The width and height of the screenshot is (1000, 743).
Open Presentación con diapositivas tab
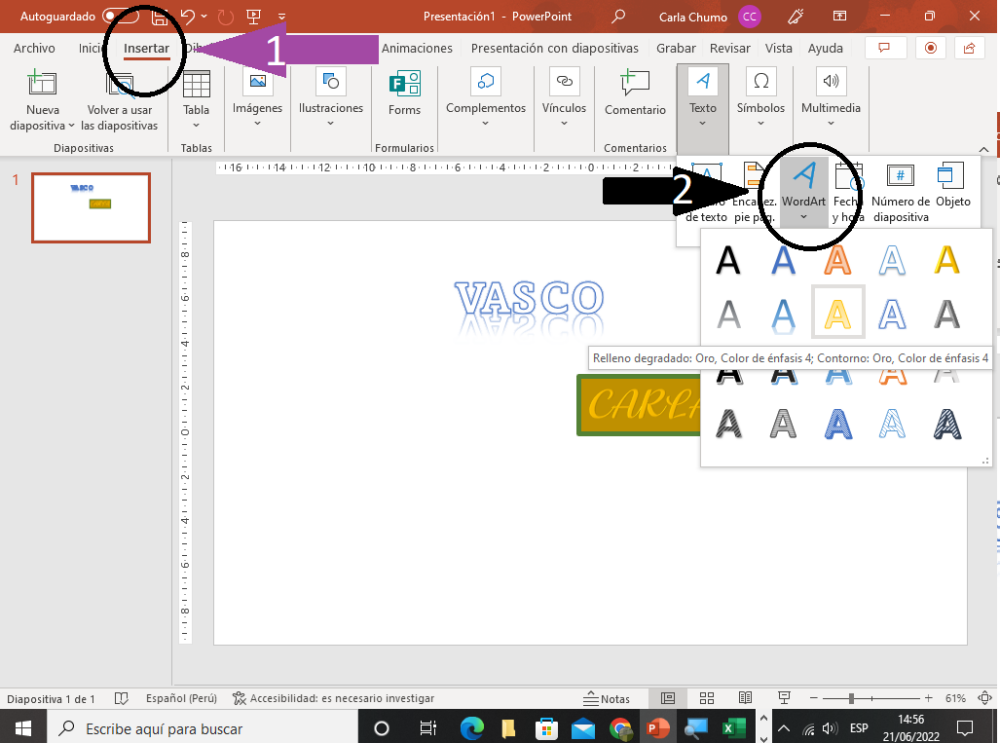[554, 48]
